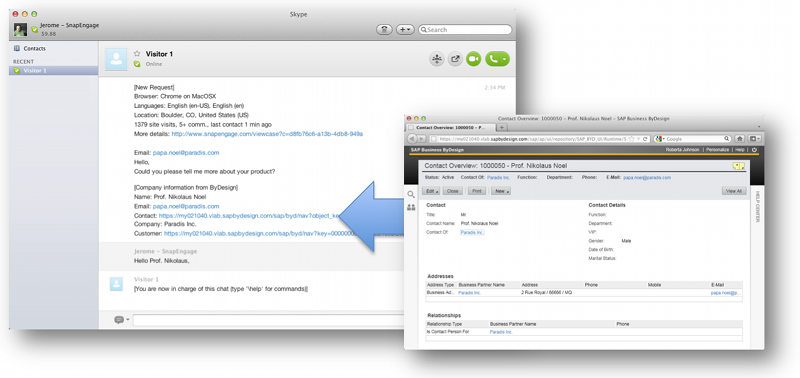
Task: Open the Help Center side panel
Action: pos(757,207)
